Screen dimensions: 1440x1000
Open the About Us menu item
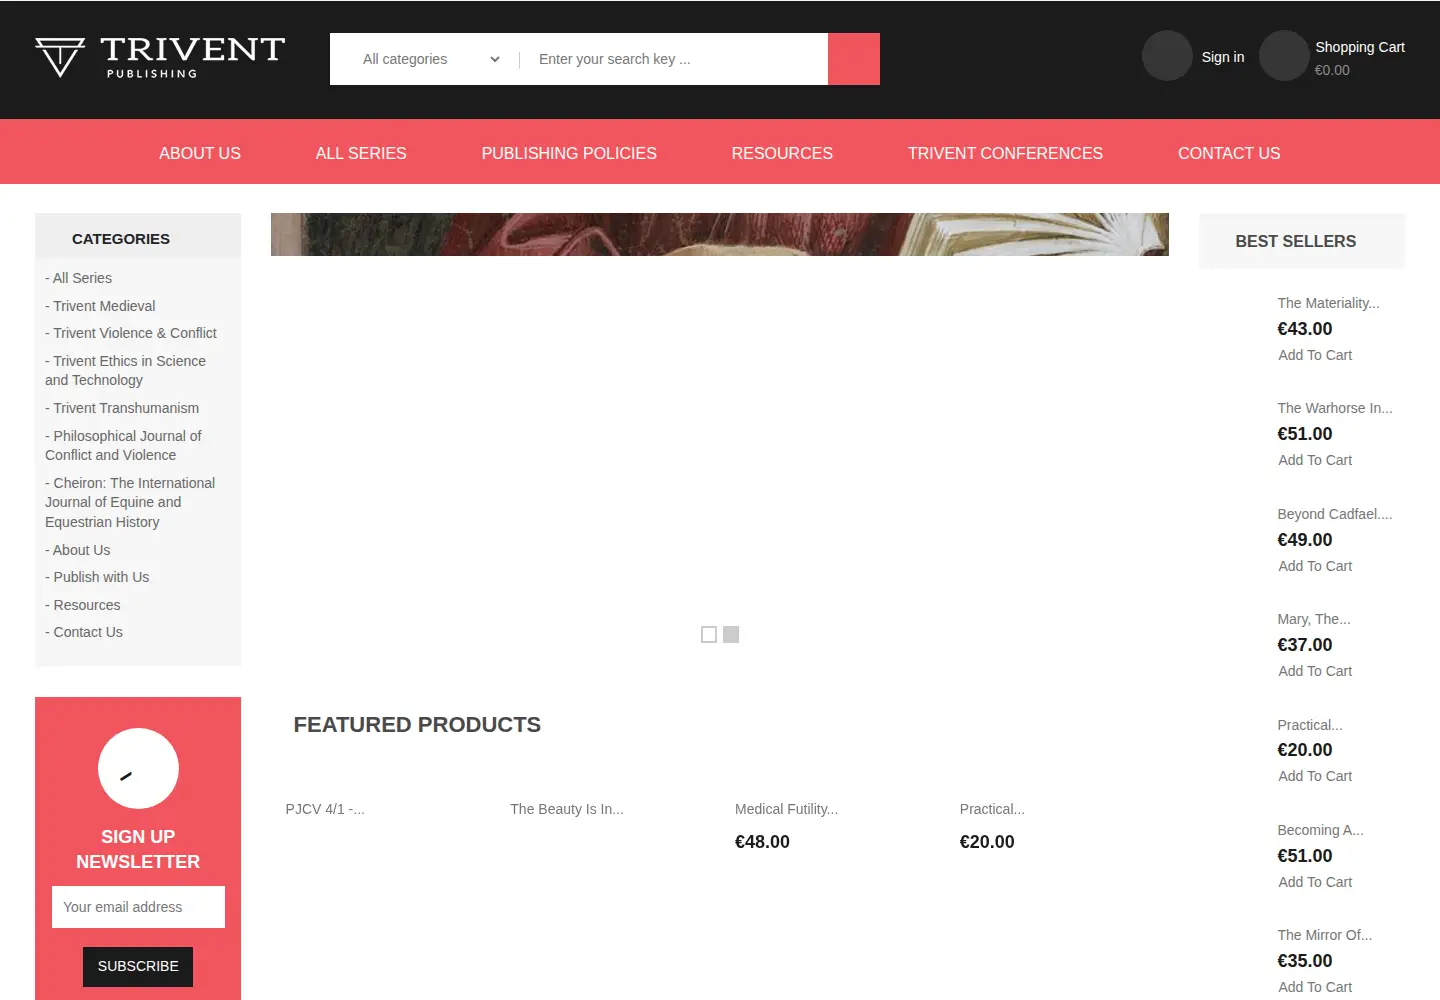(200, 153)
